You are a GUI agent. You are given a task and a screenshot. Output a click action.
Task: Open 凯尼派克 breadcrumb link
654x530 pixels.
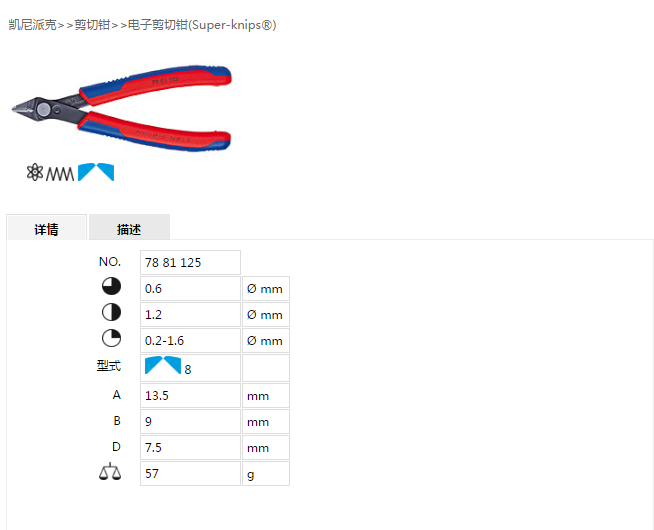click(x=33, y=25)
